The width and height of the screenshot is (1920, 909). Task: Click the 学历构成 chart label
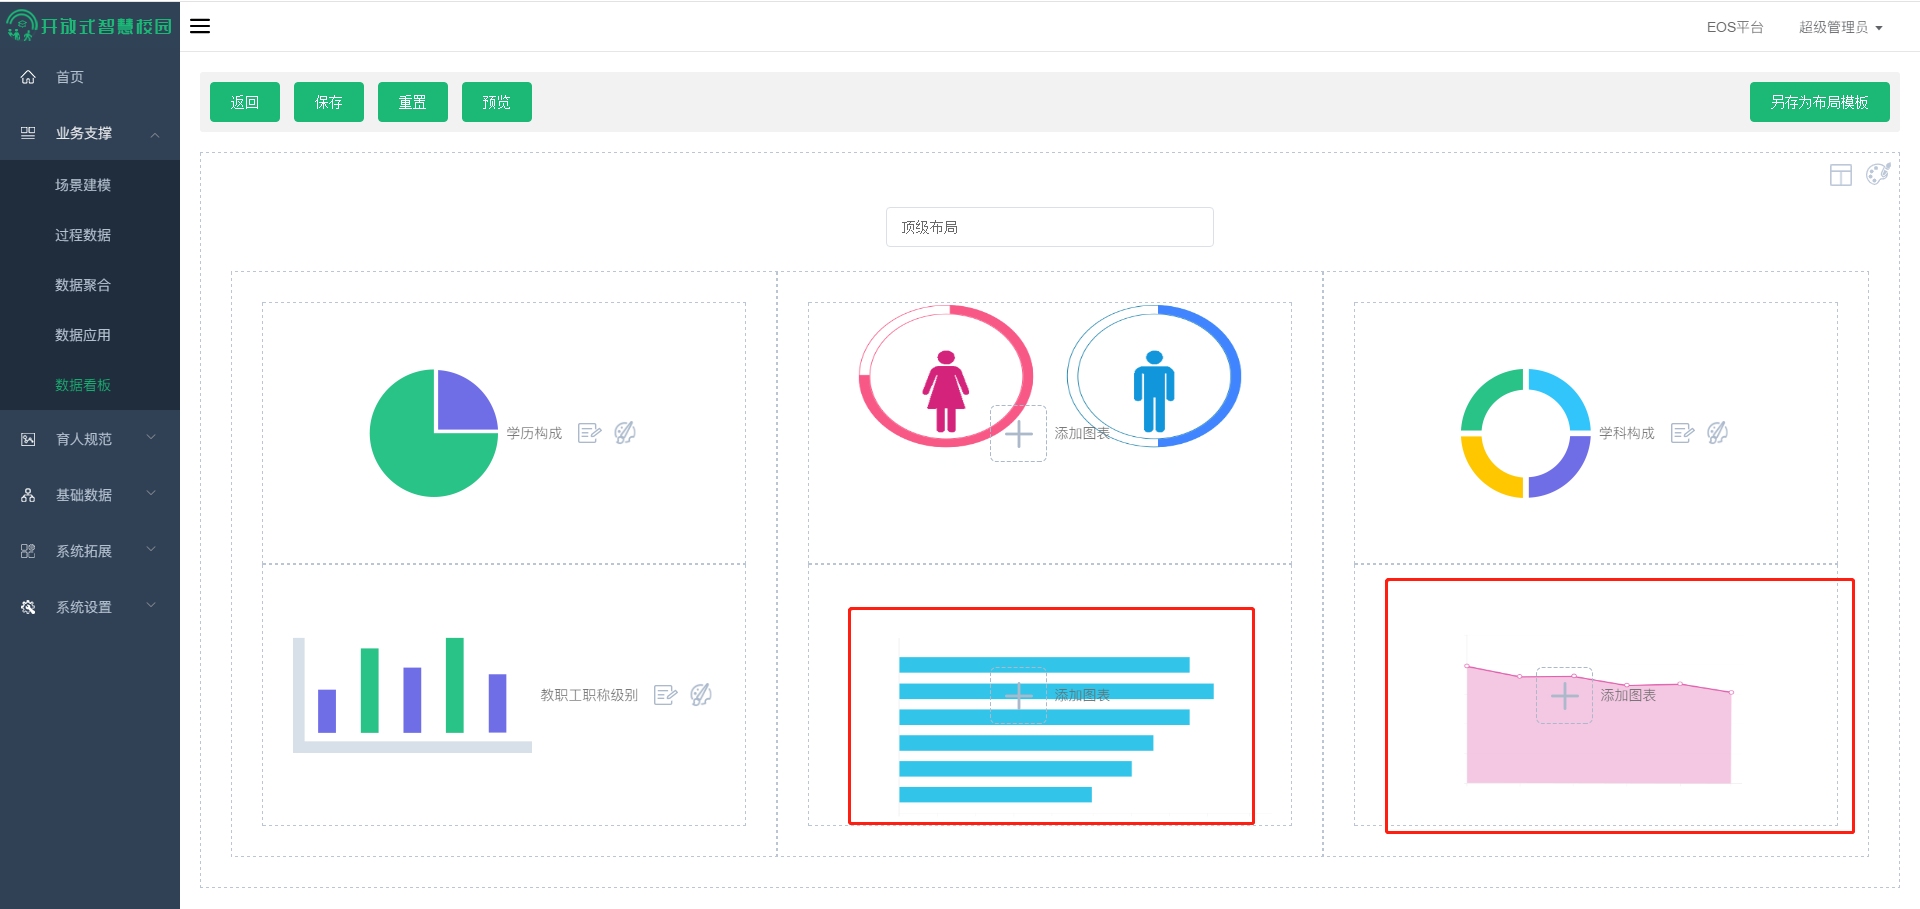coord(534,433)
